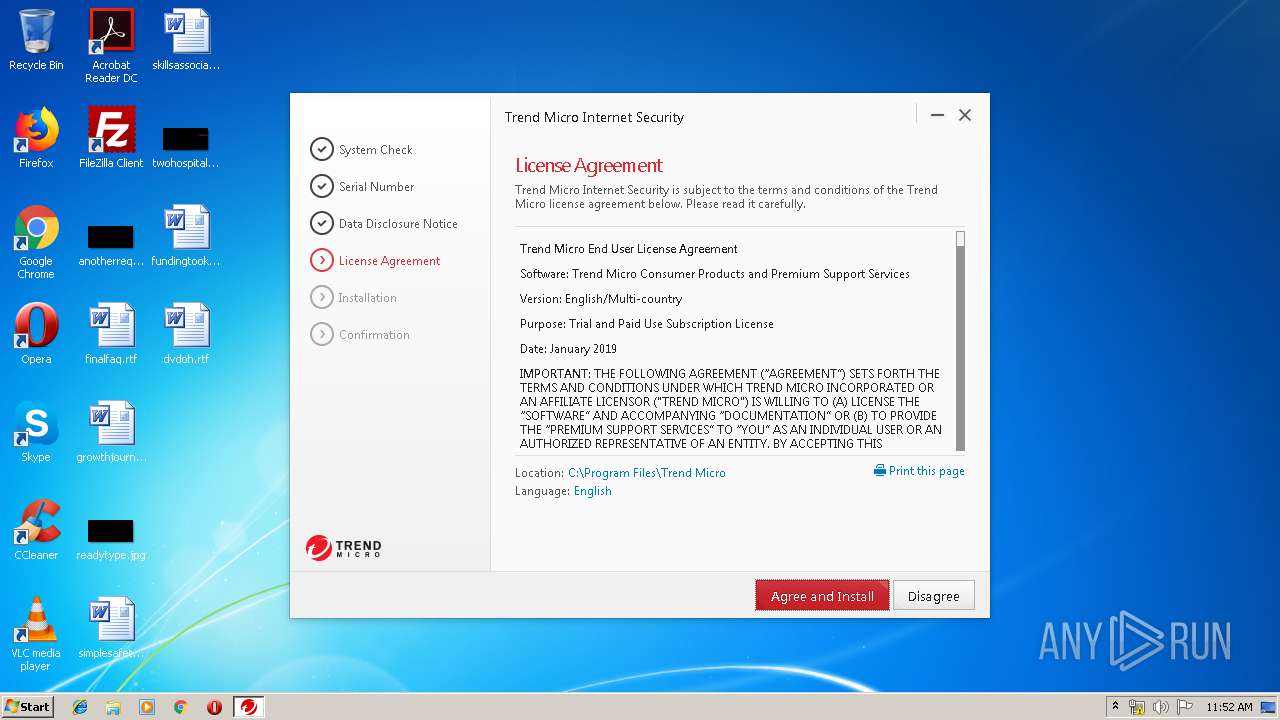This screenshot has width=1280, height=720.
Task: Select the License Agreement step
Action: coord(375,261)
